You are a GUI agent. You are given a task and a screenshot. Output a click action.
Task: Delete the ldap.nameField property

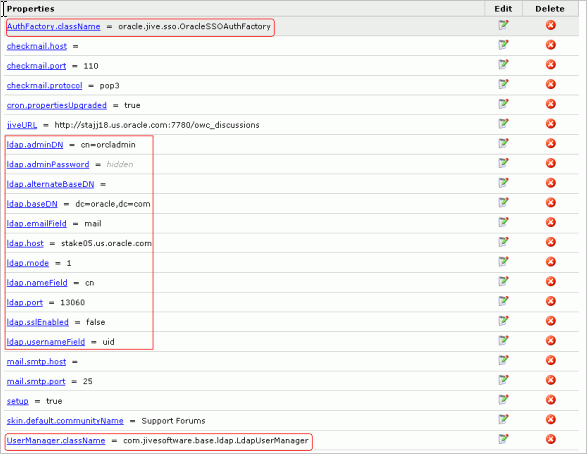click(x=550, y=281)
